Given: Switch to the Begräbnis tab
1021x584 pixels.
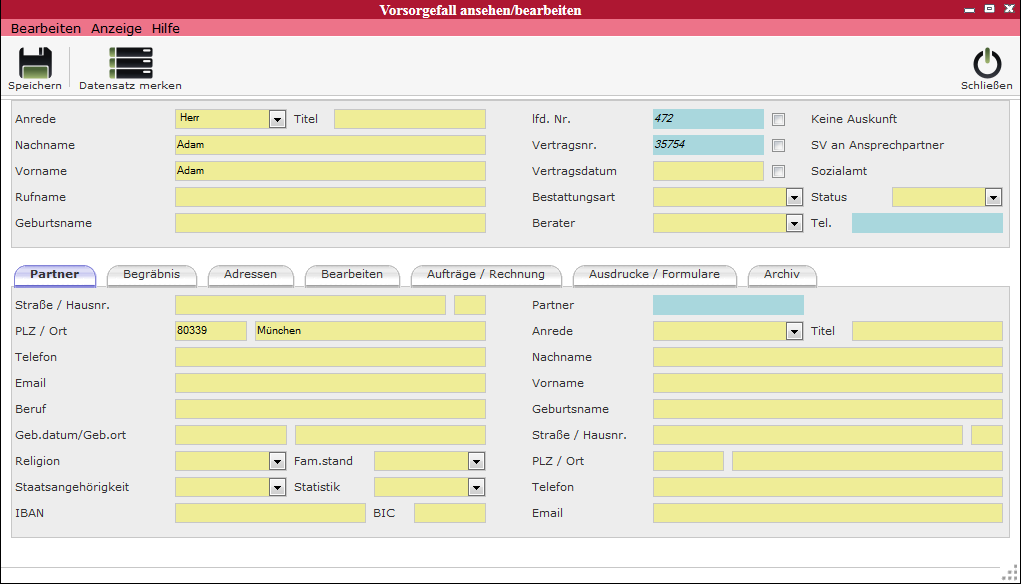Looking at the screenshot, I should (151, 274).
